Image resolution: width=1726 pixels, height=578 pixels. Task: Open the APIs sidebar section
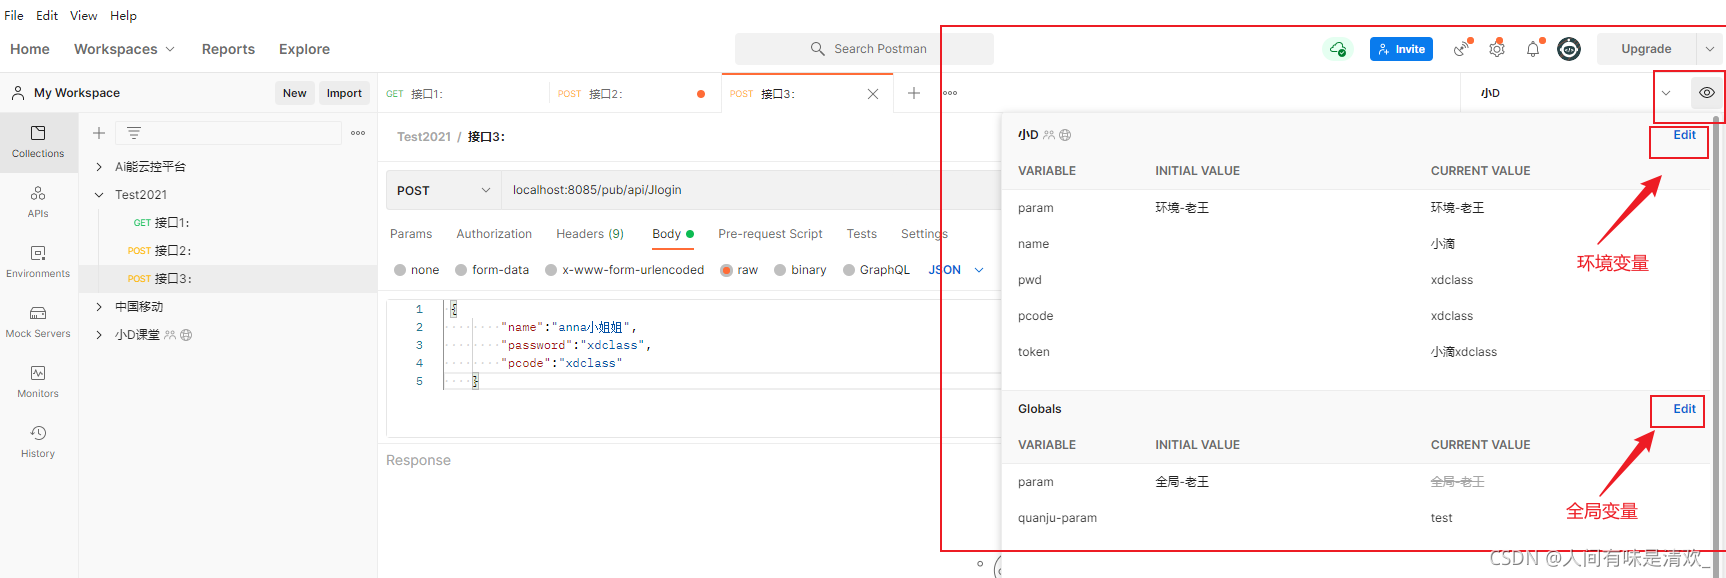tap(38, 202)
